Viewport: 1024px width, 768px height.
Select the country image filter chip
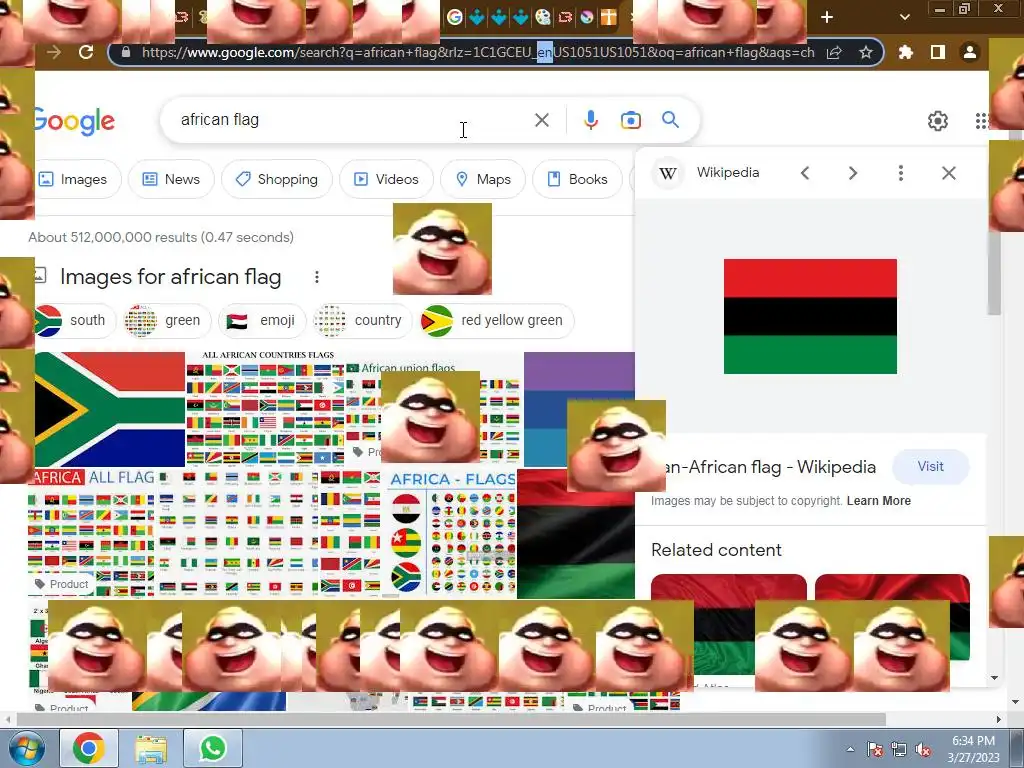point(363,321)
